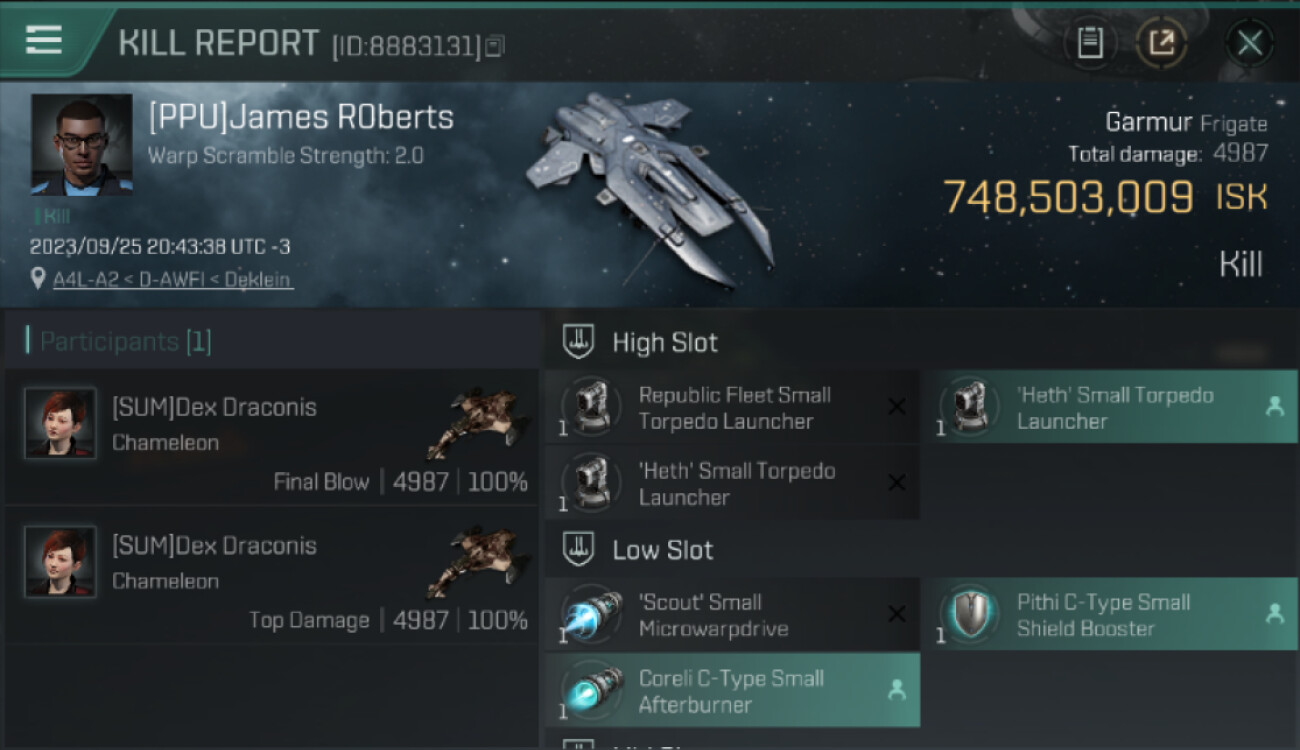Select the James R0berts portrait
Viewport: 1300px width, 750px height.
[82, 144]
